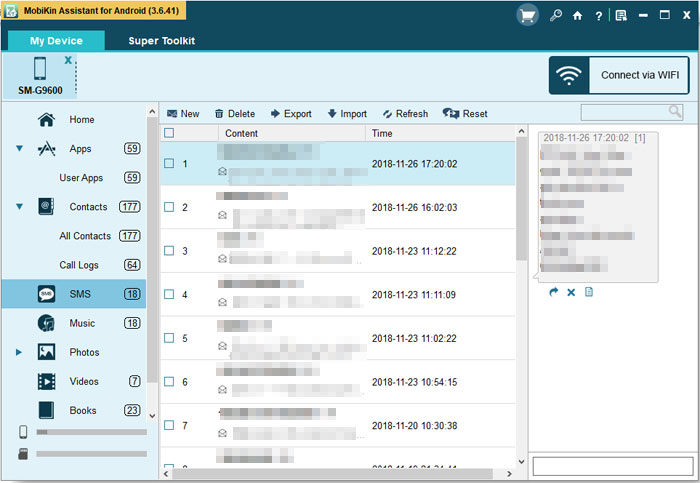The height and width of the screenshot is (483, 700).
Task: Sort by the Content column header
Action: [x=292, y=133]
